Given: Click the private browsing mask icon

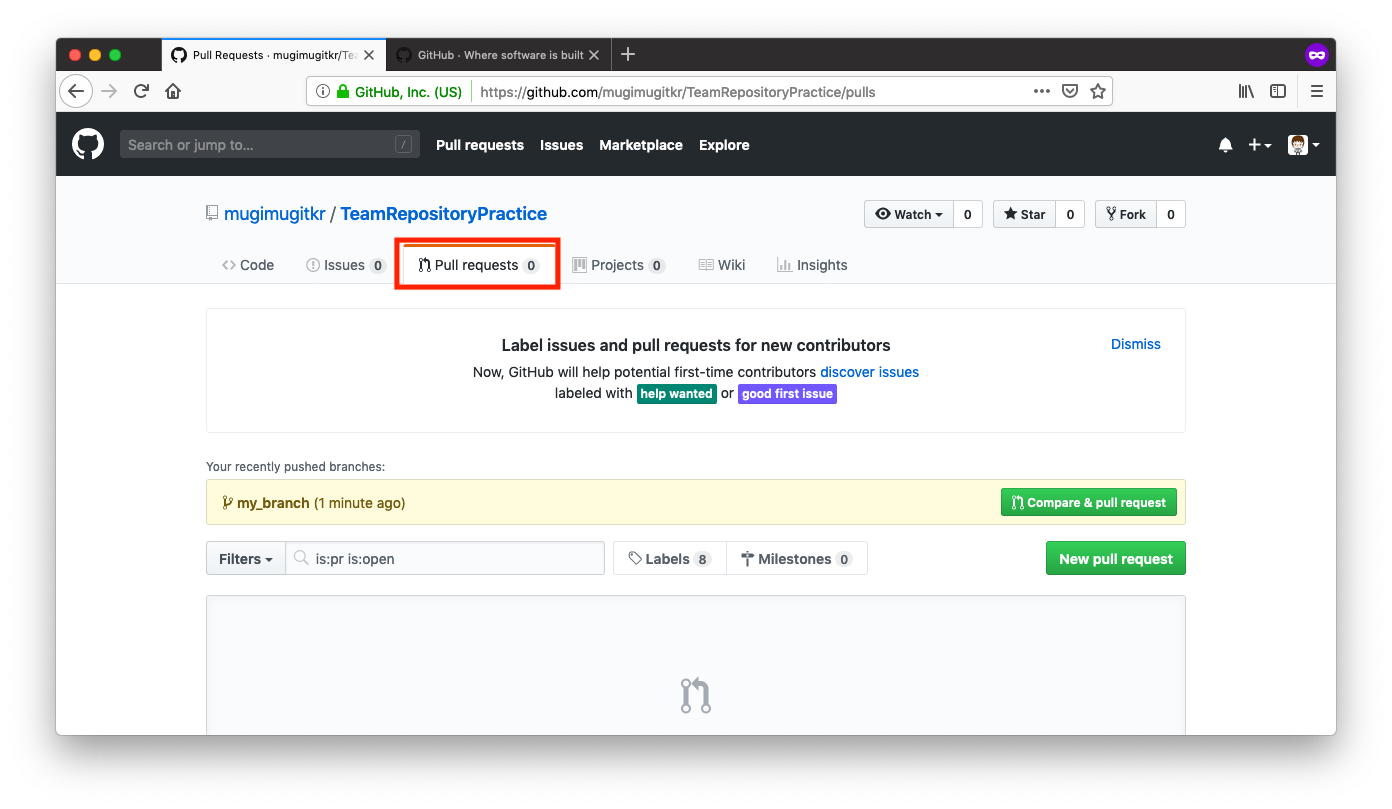Looking at the screenshot, I should tap(1316, 55).
